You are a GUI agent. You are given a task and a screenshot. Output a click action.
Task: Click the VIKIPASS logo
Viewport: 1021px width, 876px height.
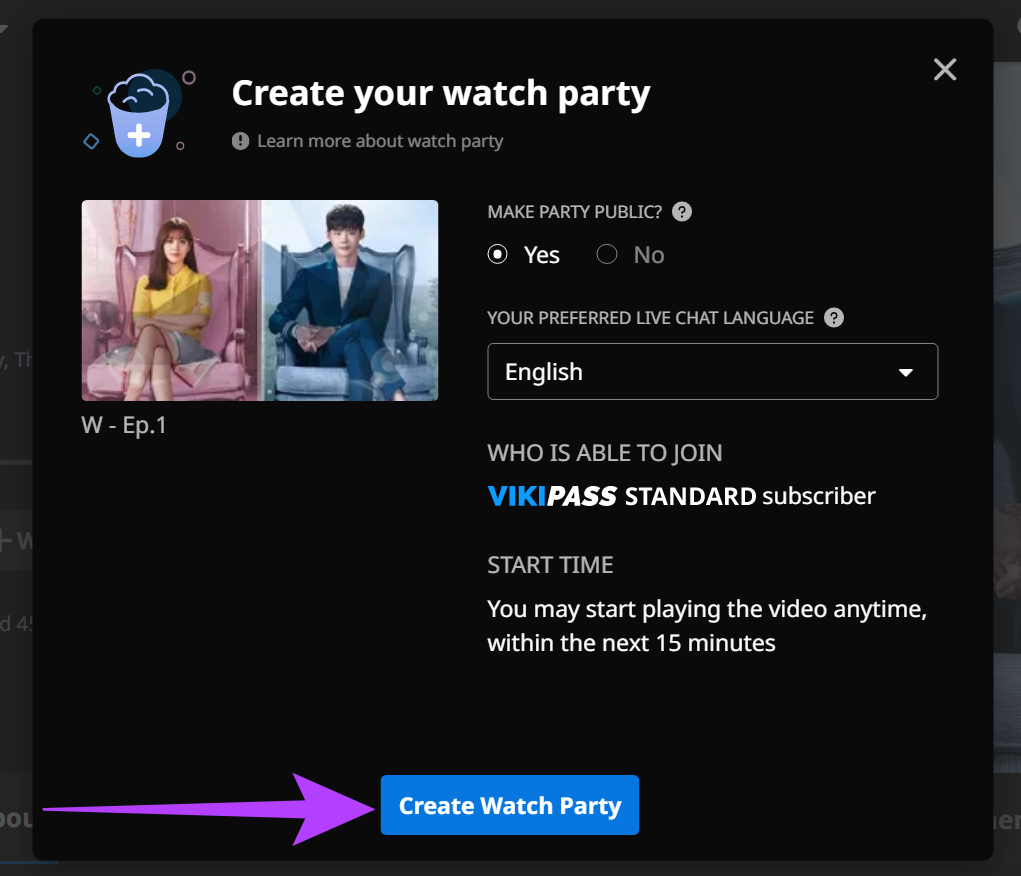[552, 496]
